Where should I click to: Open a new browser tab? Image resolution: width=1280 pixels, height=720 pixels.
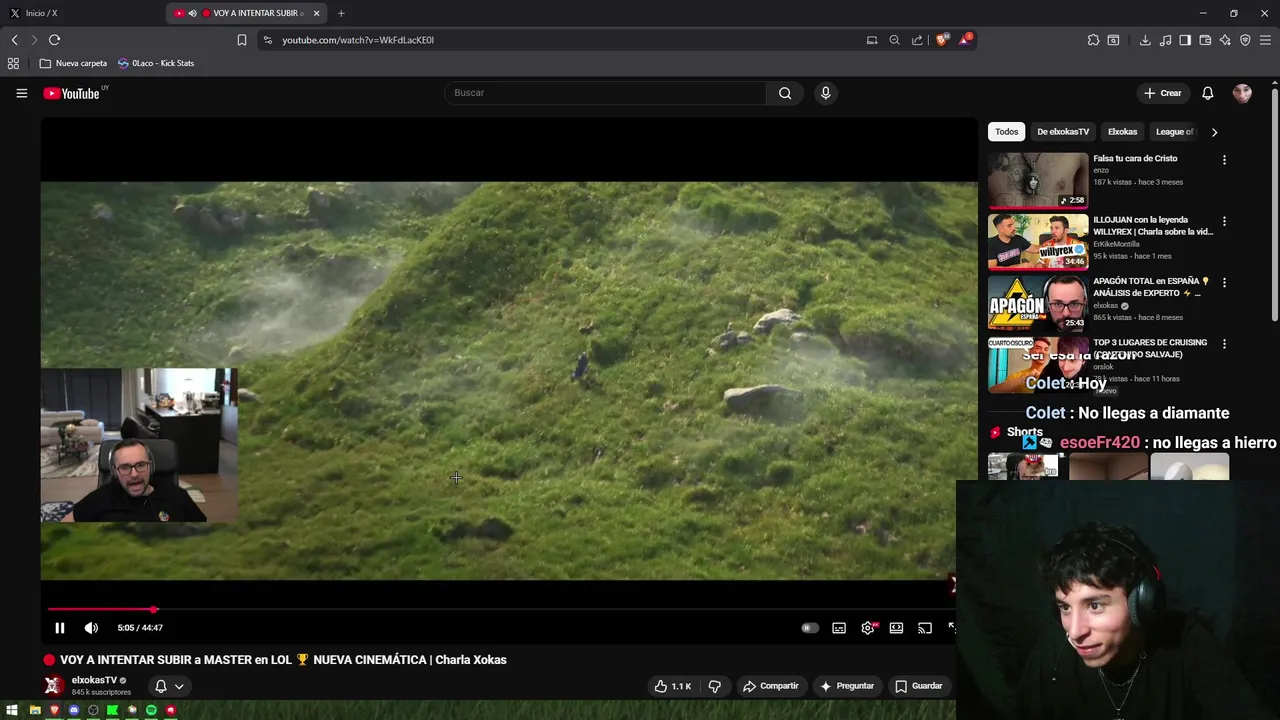(x=341, y=13)
